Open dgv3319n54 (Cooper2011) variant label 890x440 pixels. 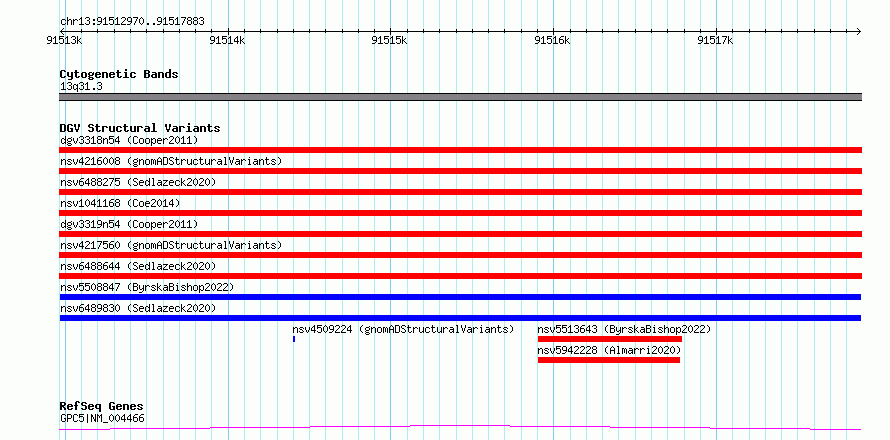click(x=129, y=224)
